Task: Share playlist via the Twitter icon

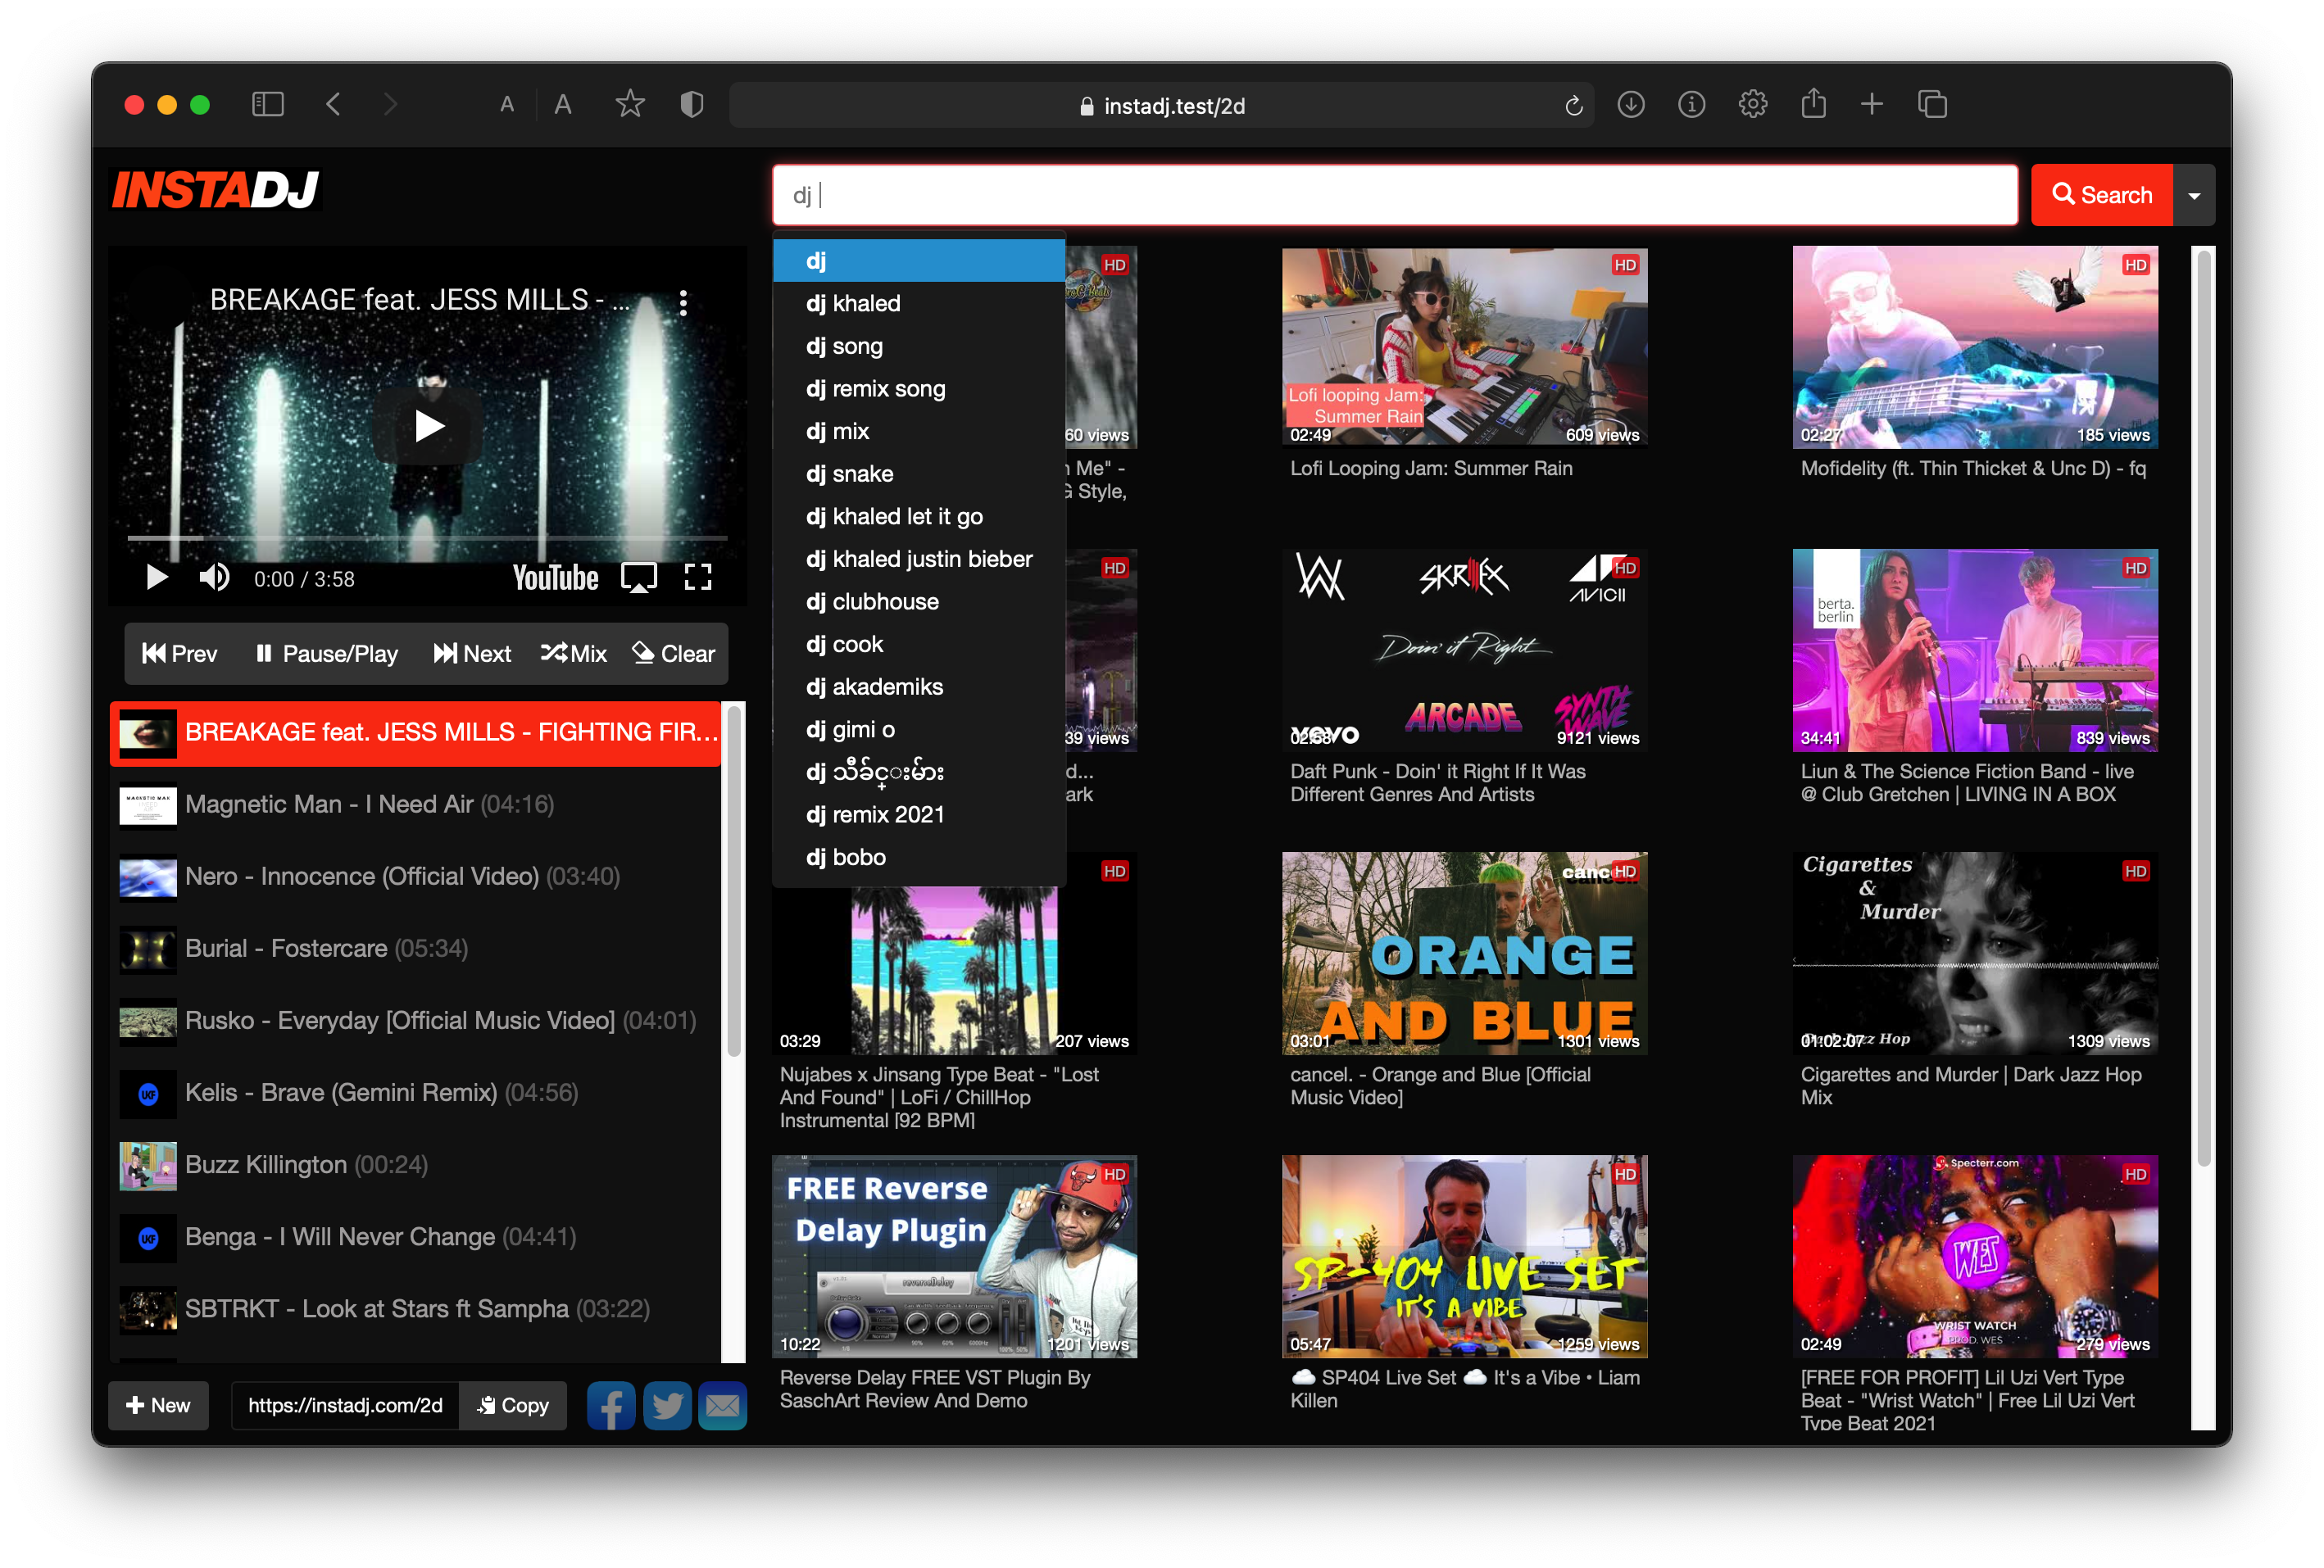Action: (x=667, y=1405)
